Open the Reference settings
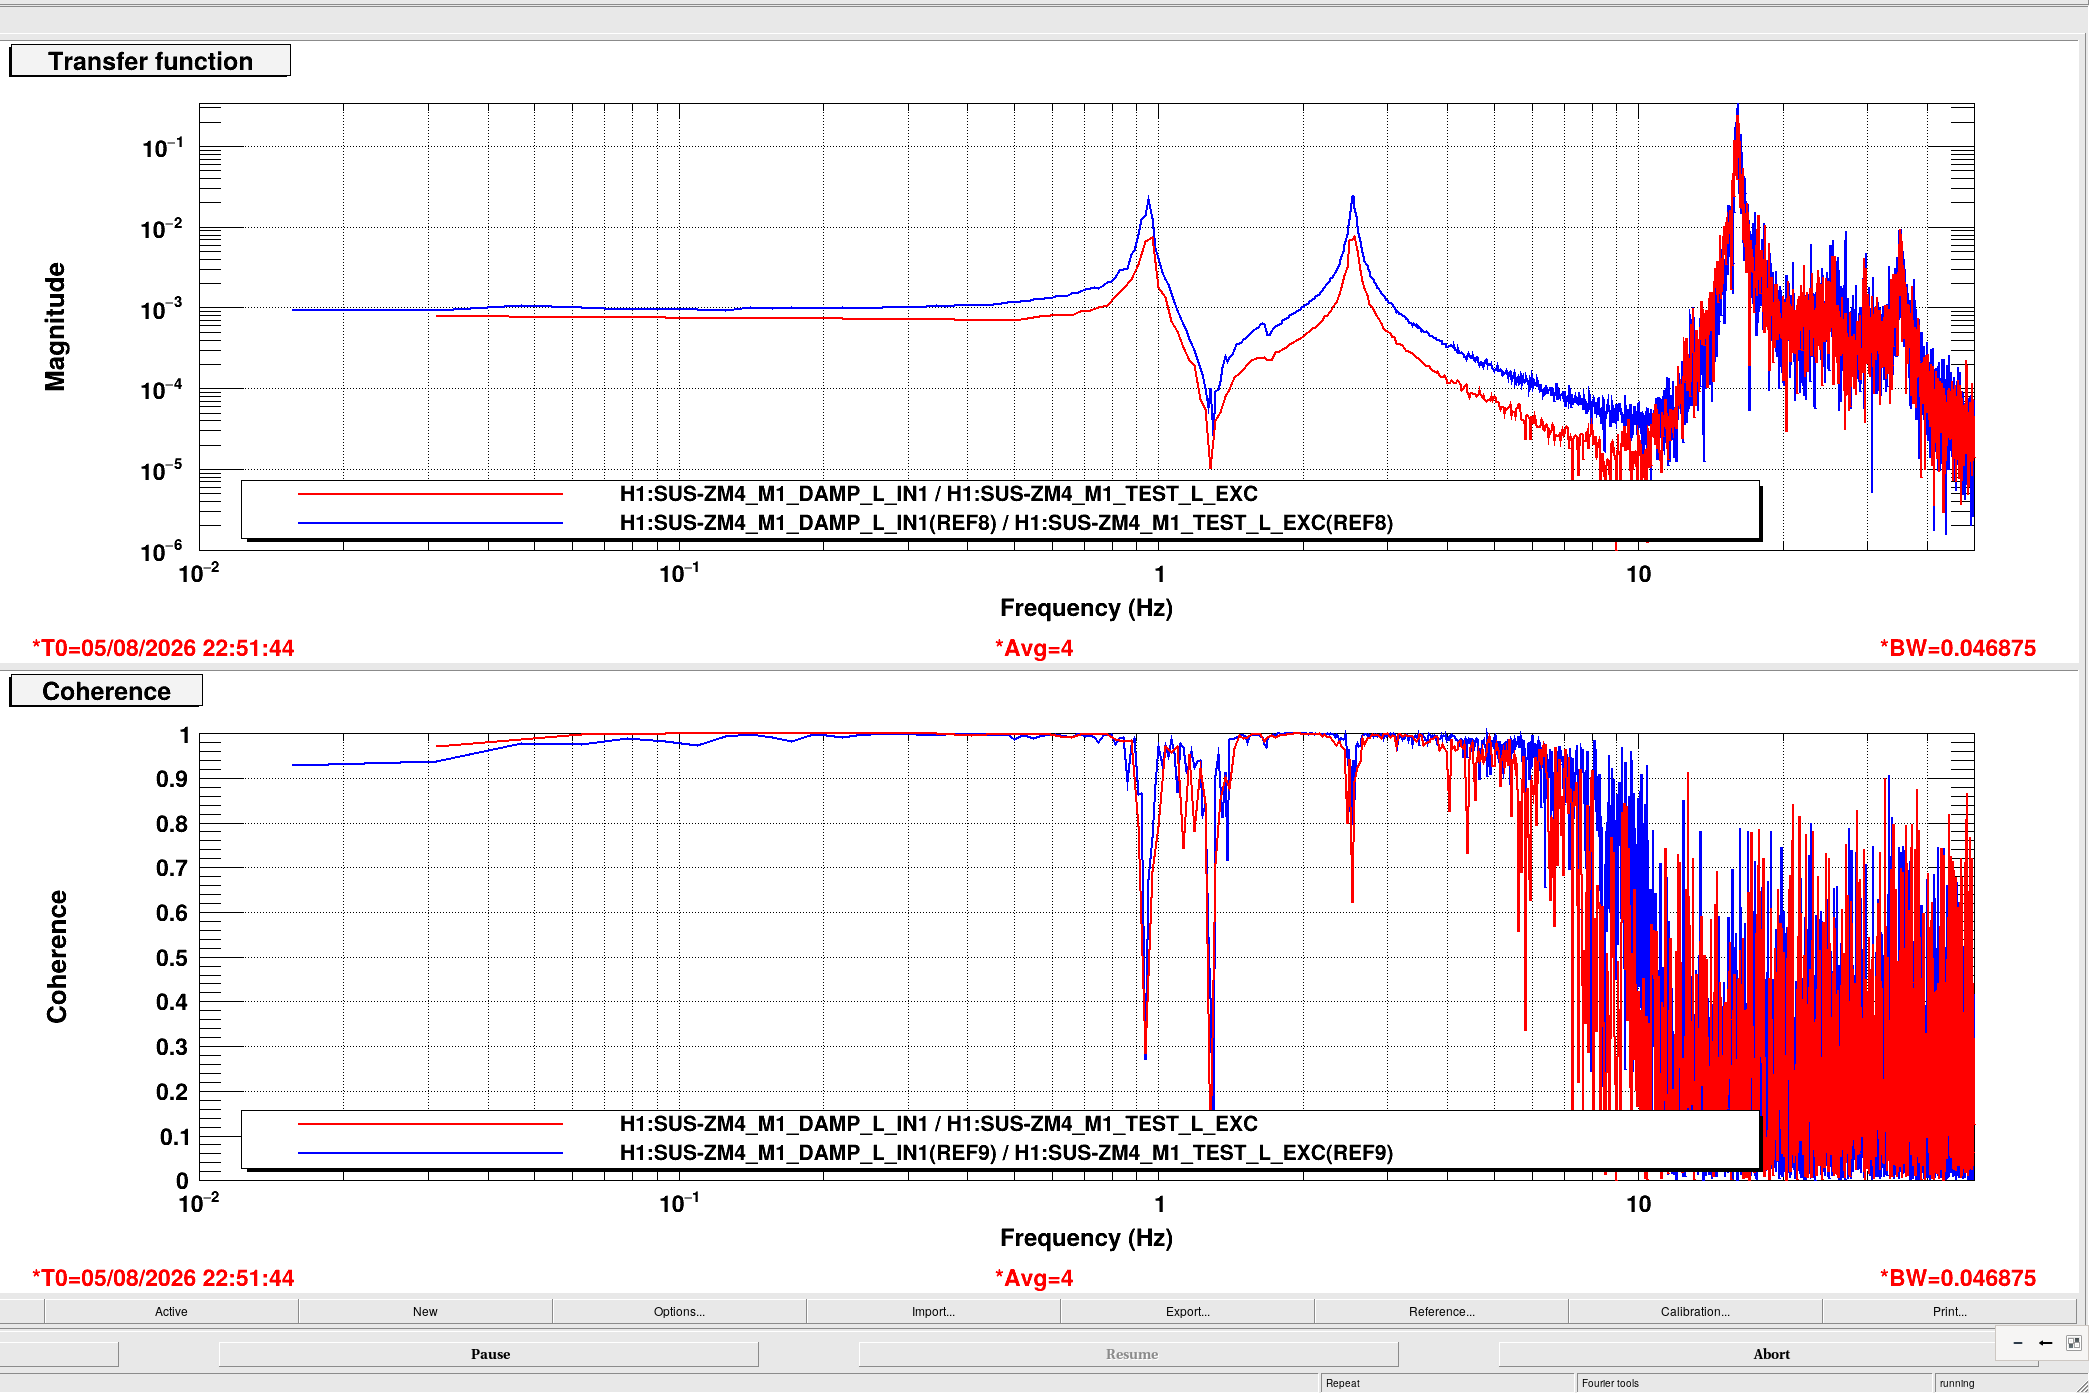Screen dimensions: 2089x1393 click(1441, 1311)
